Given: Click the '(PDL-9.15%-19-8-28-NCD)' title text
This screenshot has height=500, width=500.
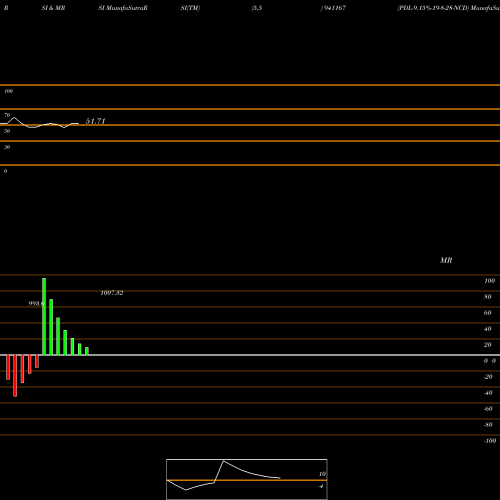Looking at the screenshot, I should tap(433, 8).
